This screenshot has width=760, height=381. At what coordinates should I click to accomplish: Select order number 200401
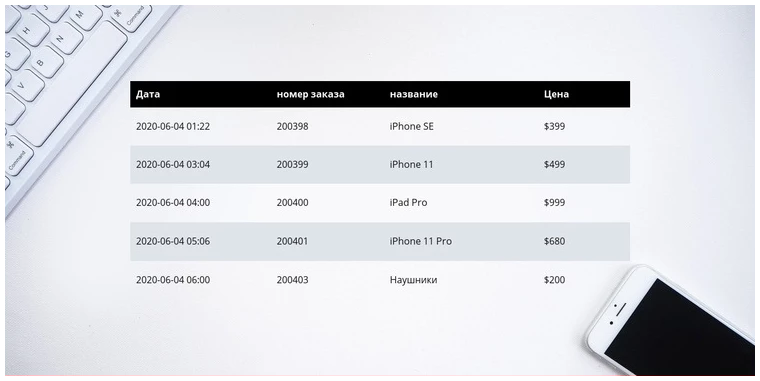point(292,241)
